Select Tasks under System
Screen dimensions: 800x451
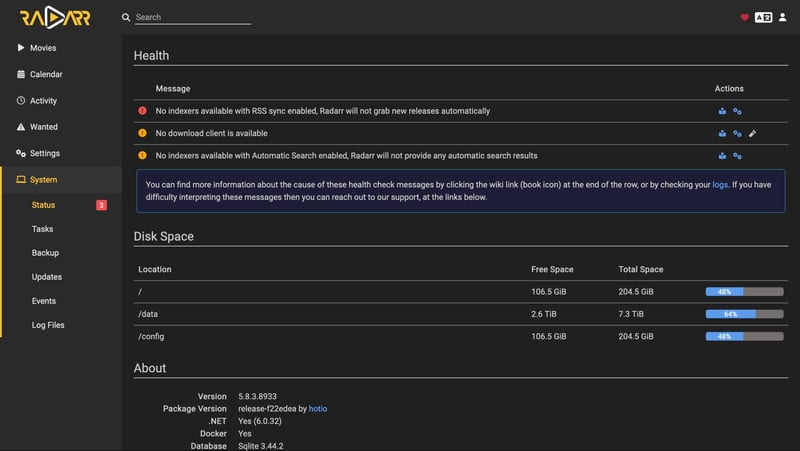click(42, 229)
